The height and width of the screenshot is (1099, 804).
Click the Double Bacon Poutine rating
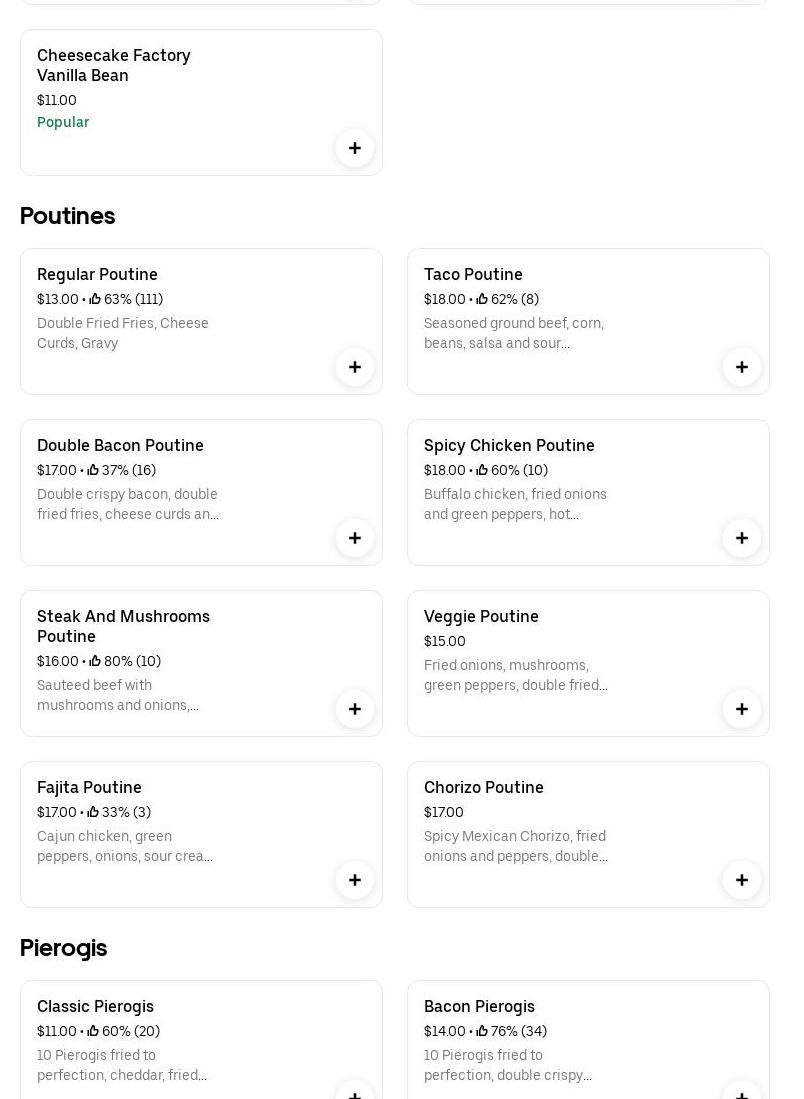point(122,470)
